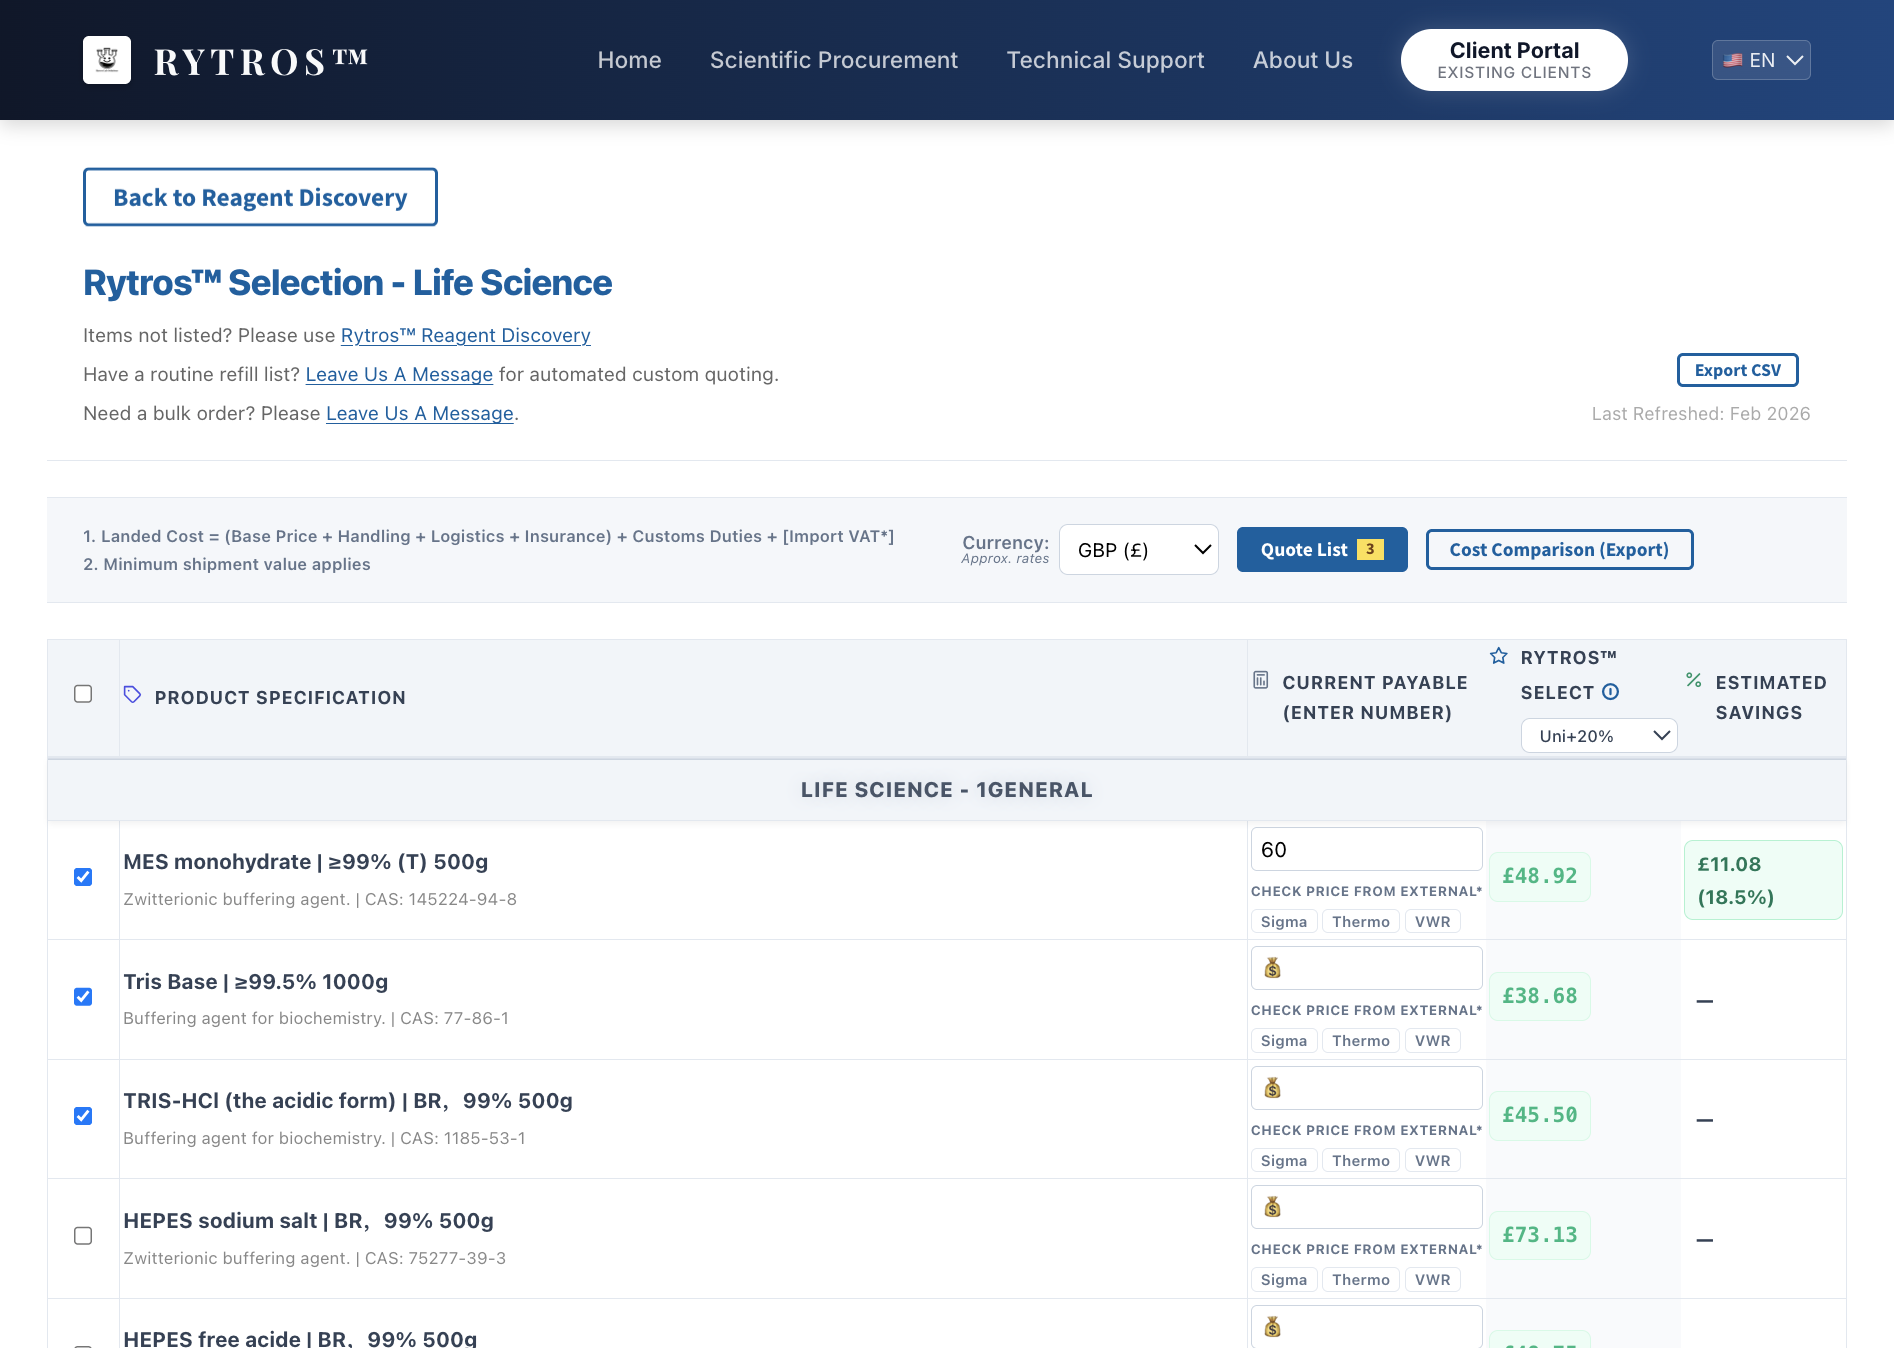Click Leave Us A Message link for refill list
This screenshot has width=1894, height=1348.
(399, 374)
